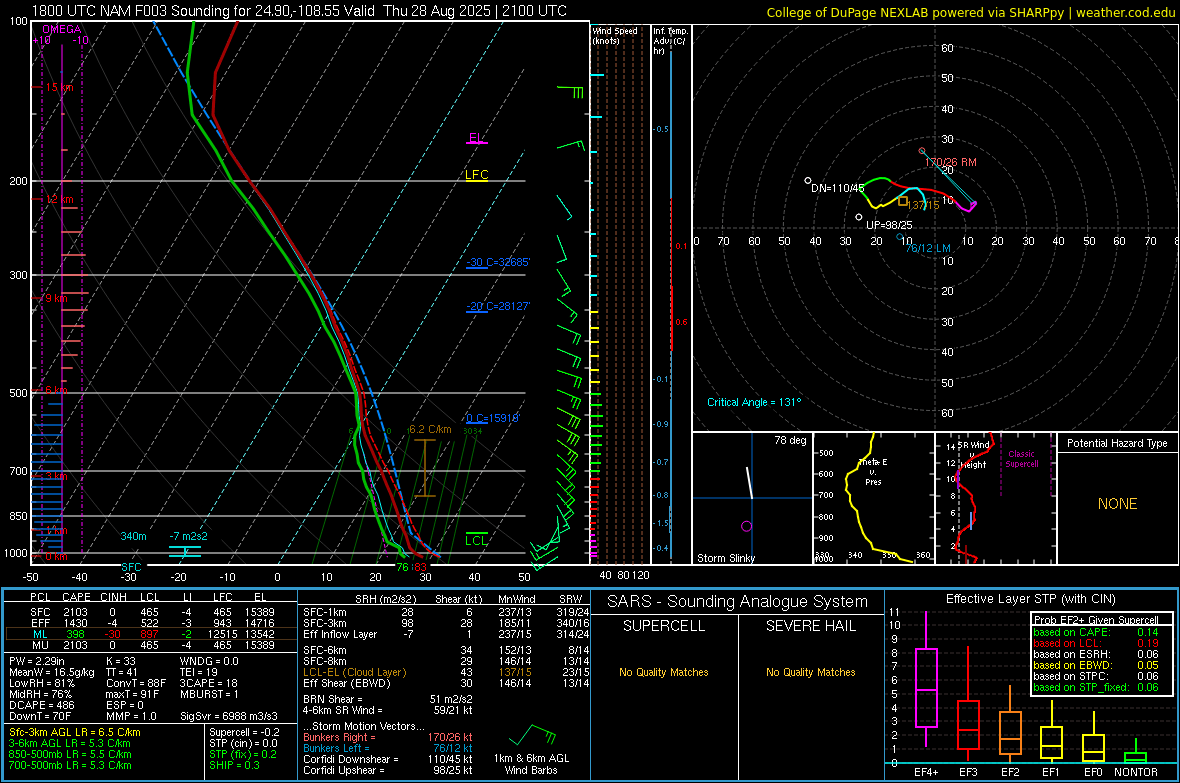Select the 76/12 LM left-mover label
Image resolution: width=1180 pixels, height=783 pixels.
pyautogui.click(x=928, y=248)
